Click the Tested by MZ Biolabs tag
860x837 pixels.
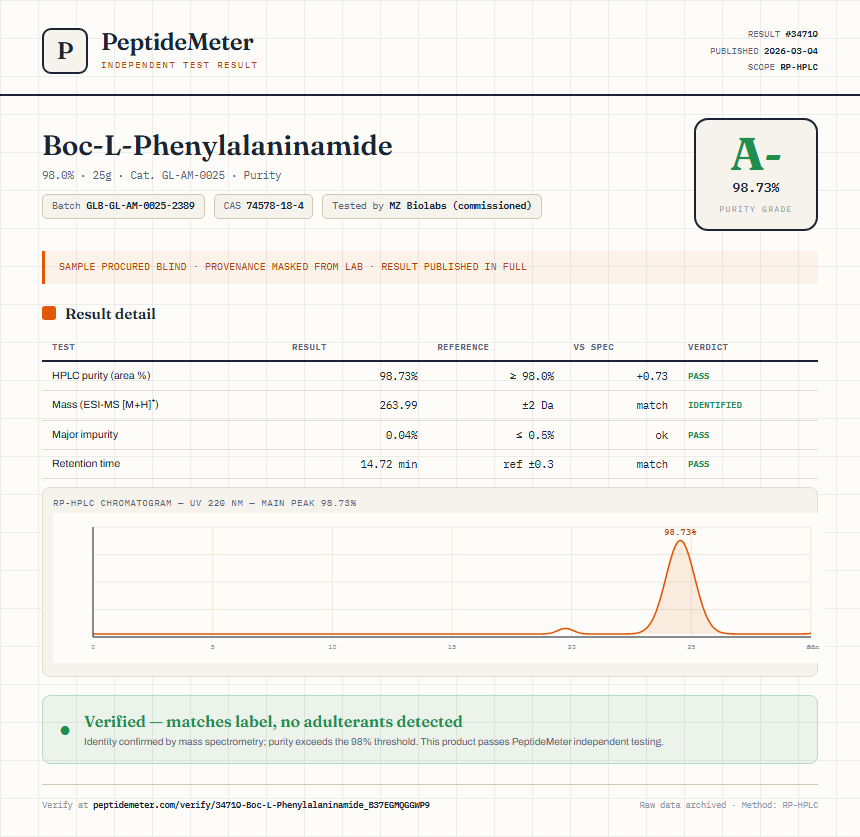pos(432,206)
